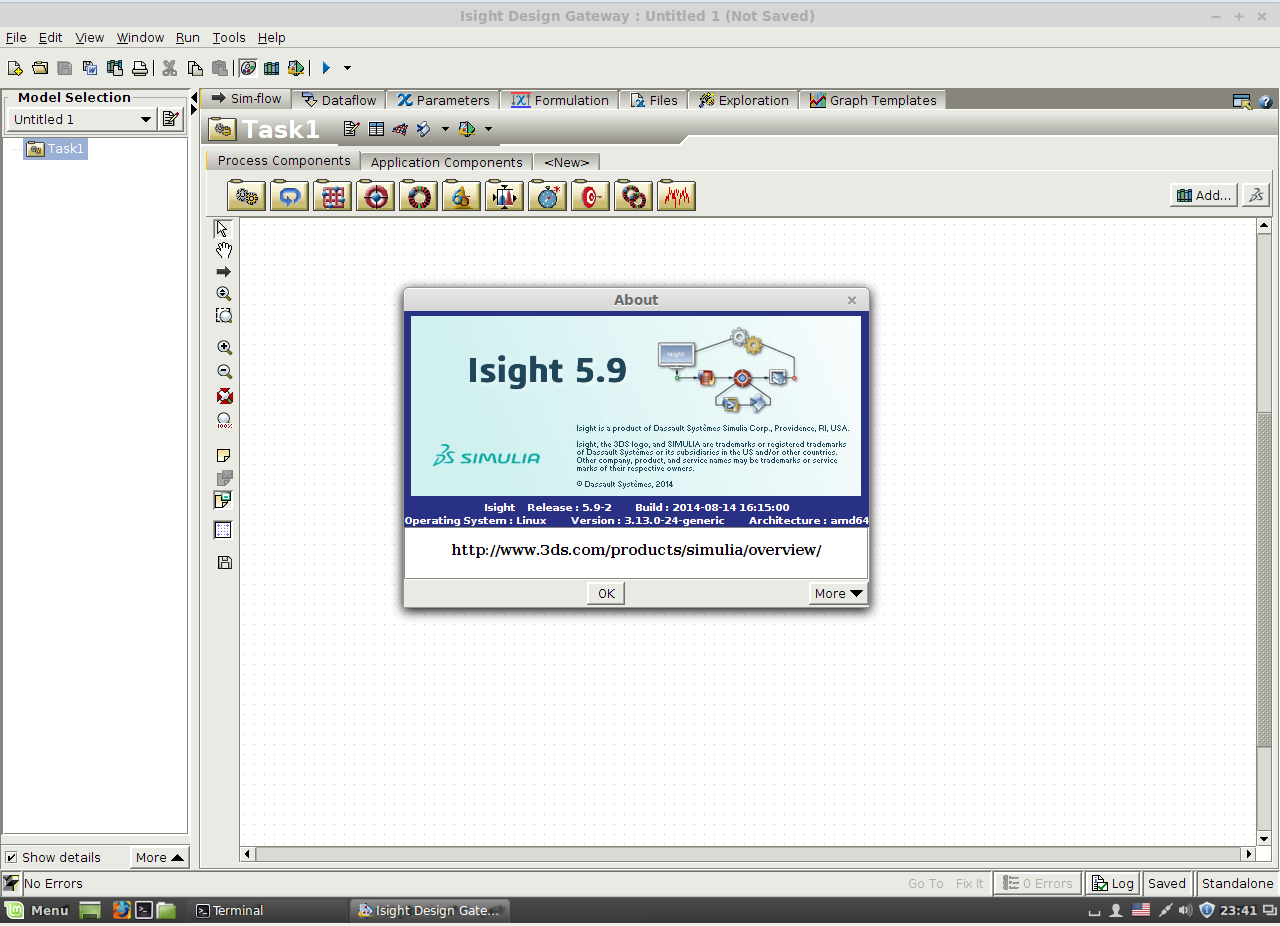
Task: Select the red waveform component icon
Action: click(x=676, y=195)
